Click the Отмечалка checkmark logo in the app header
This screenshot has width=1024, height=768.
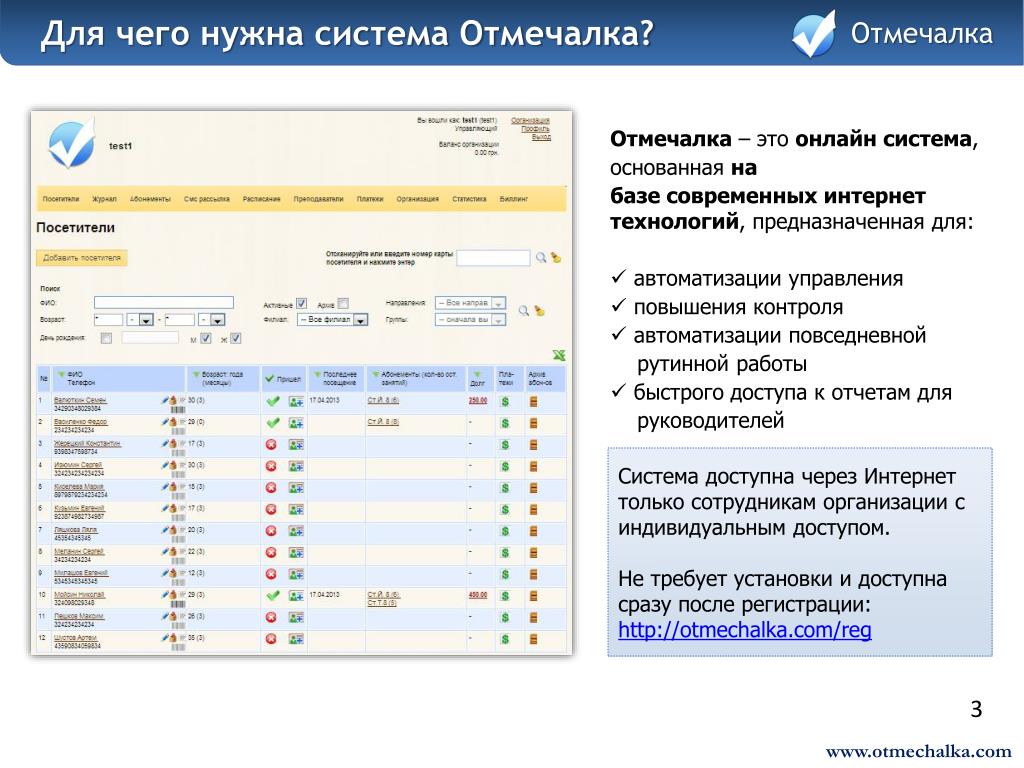click(x=72, y=144)
